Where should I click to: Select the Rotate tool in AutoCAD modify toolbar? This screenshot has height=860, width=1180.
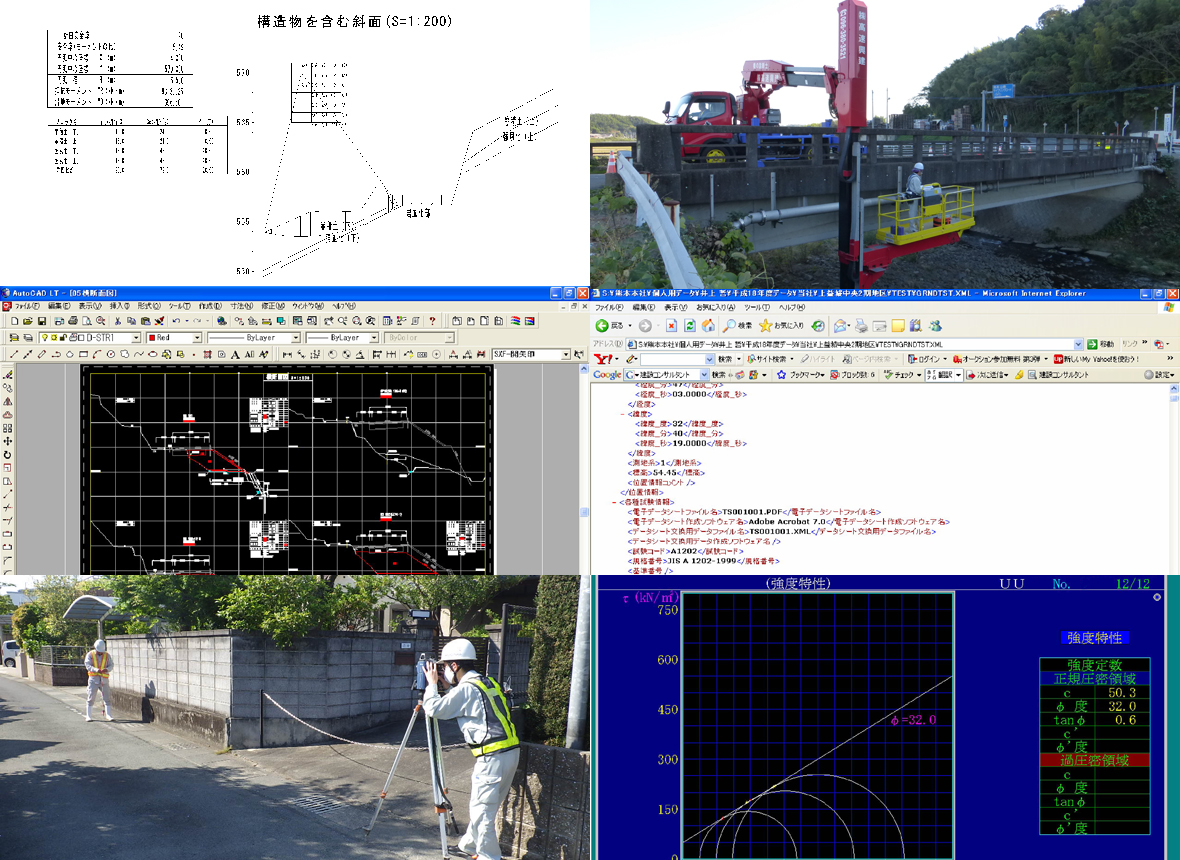tap(8, 455)
